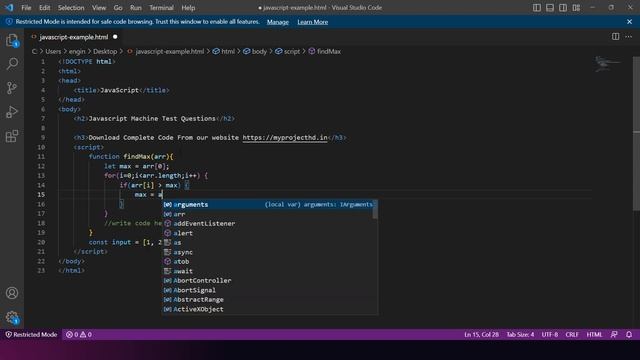Click the Learn More link
Image resolution: width=640 pixels, height=360 pixels.
pyautogui.click(x=313, y=22)
